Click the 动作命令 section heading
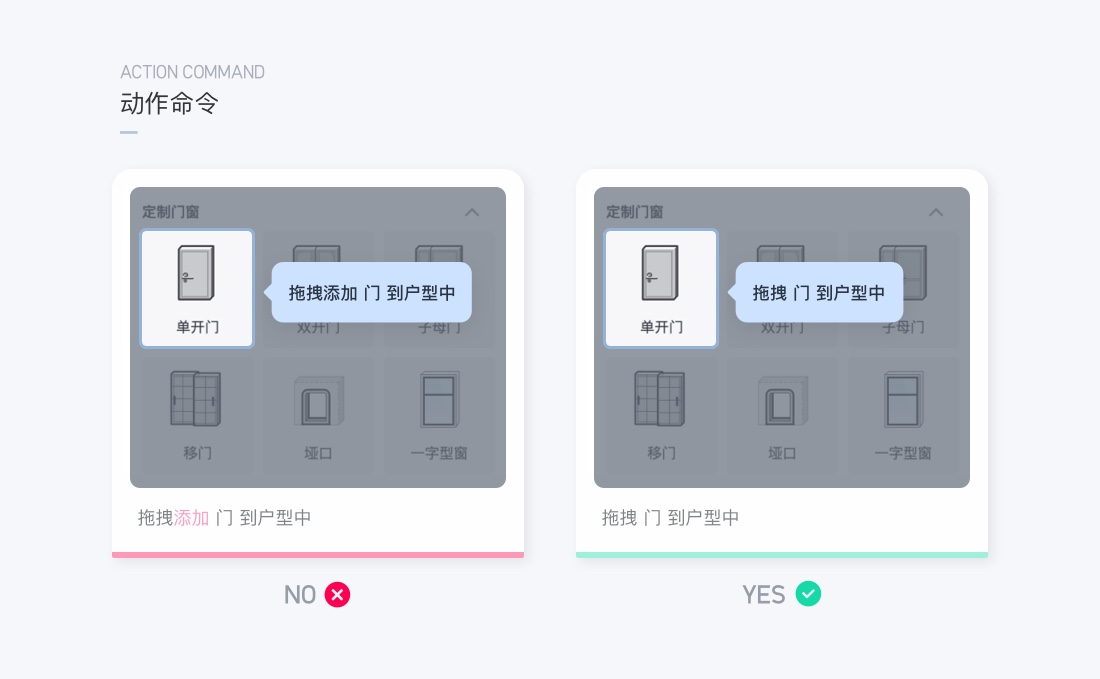 pyautogui.click(x=169, y=103)
